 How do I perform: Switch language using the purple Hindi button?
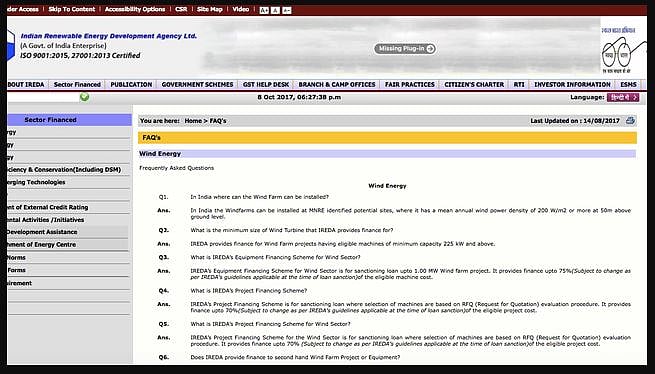coord(622,97)
